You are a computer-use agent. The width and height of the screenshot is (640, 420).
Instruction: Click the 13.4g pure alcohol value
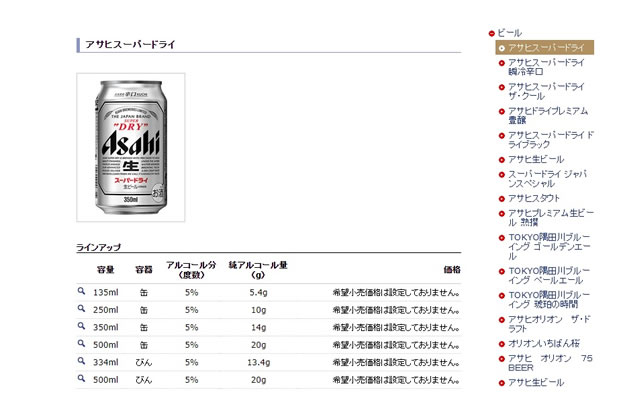258,362
